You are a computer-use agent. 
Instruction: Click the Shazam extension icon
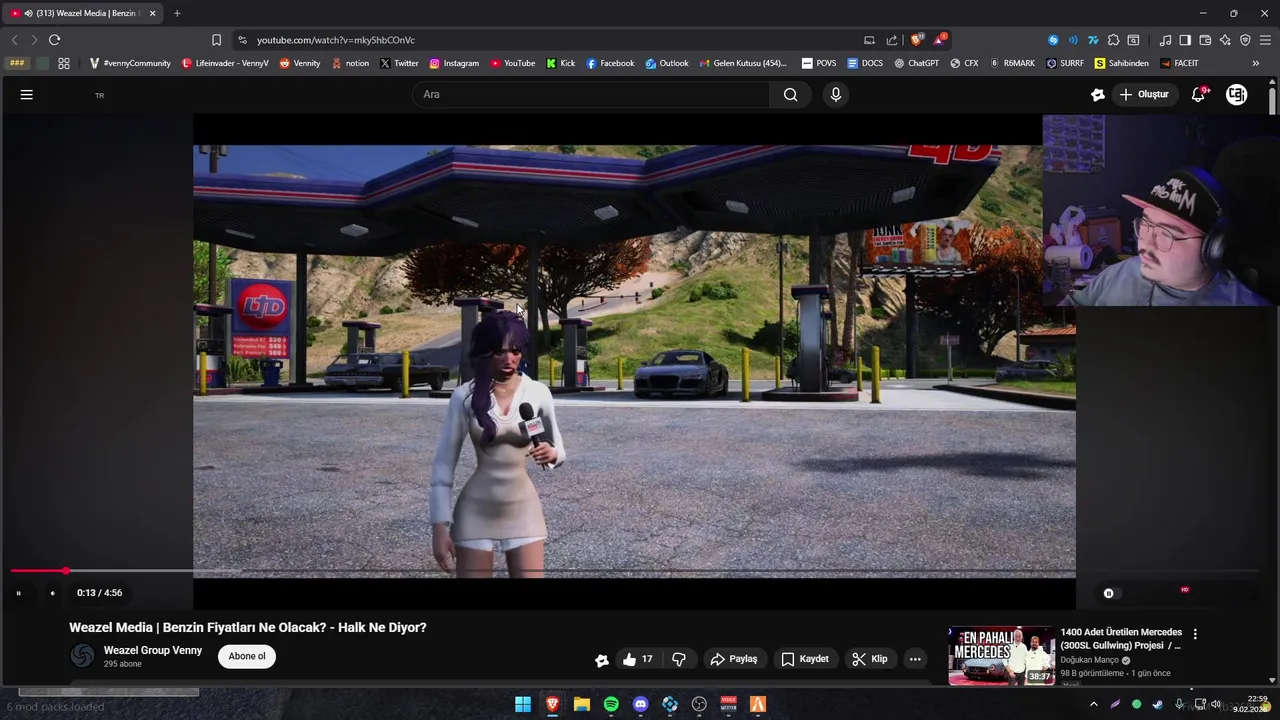coord(1053,40)
